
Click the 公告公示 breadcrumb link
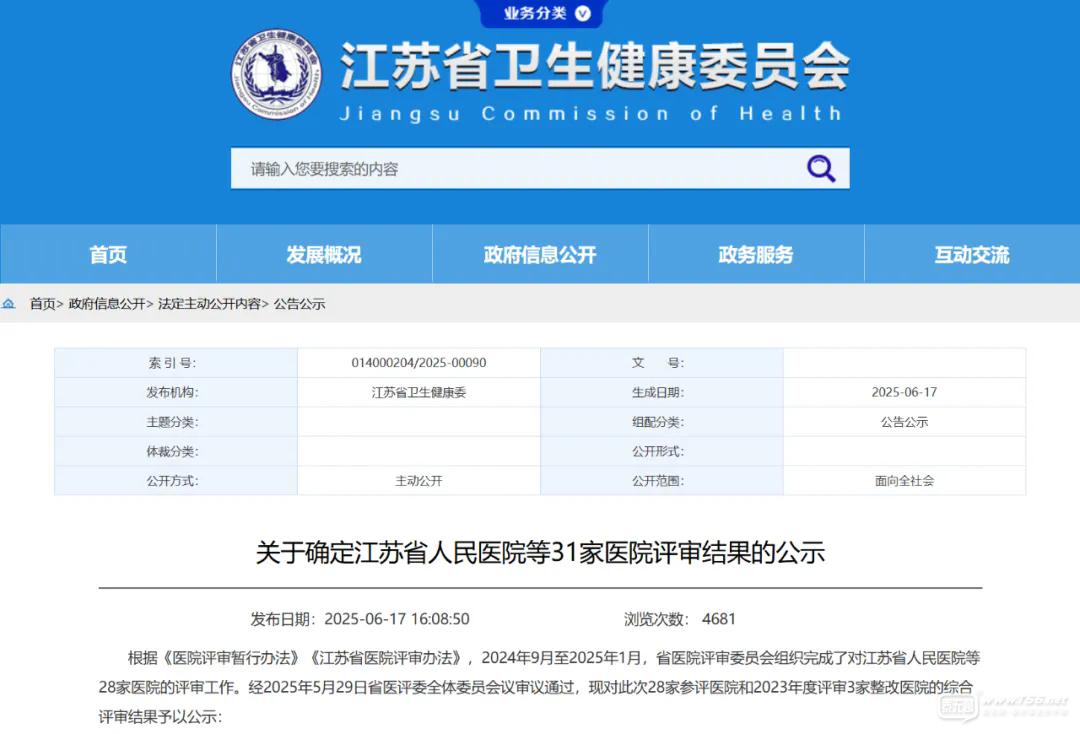tap(300, 304)
